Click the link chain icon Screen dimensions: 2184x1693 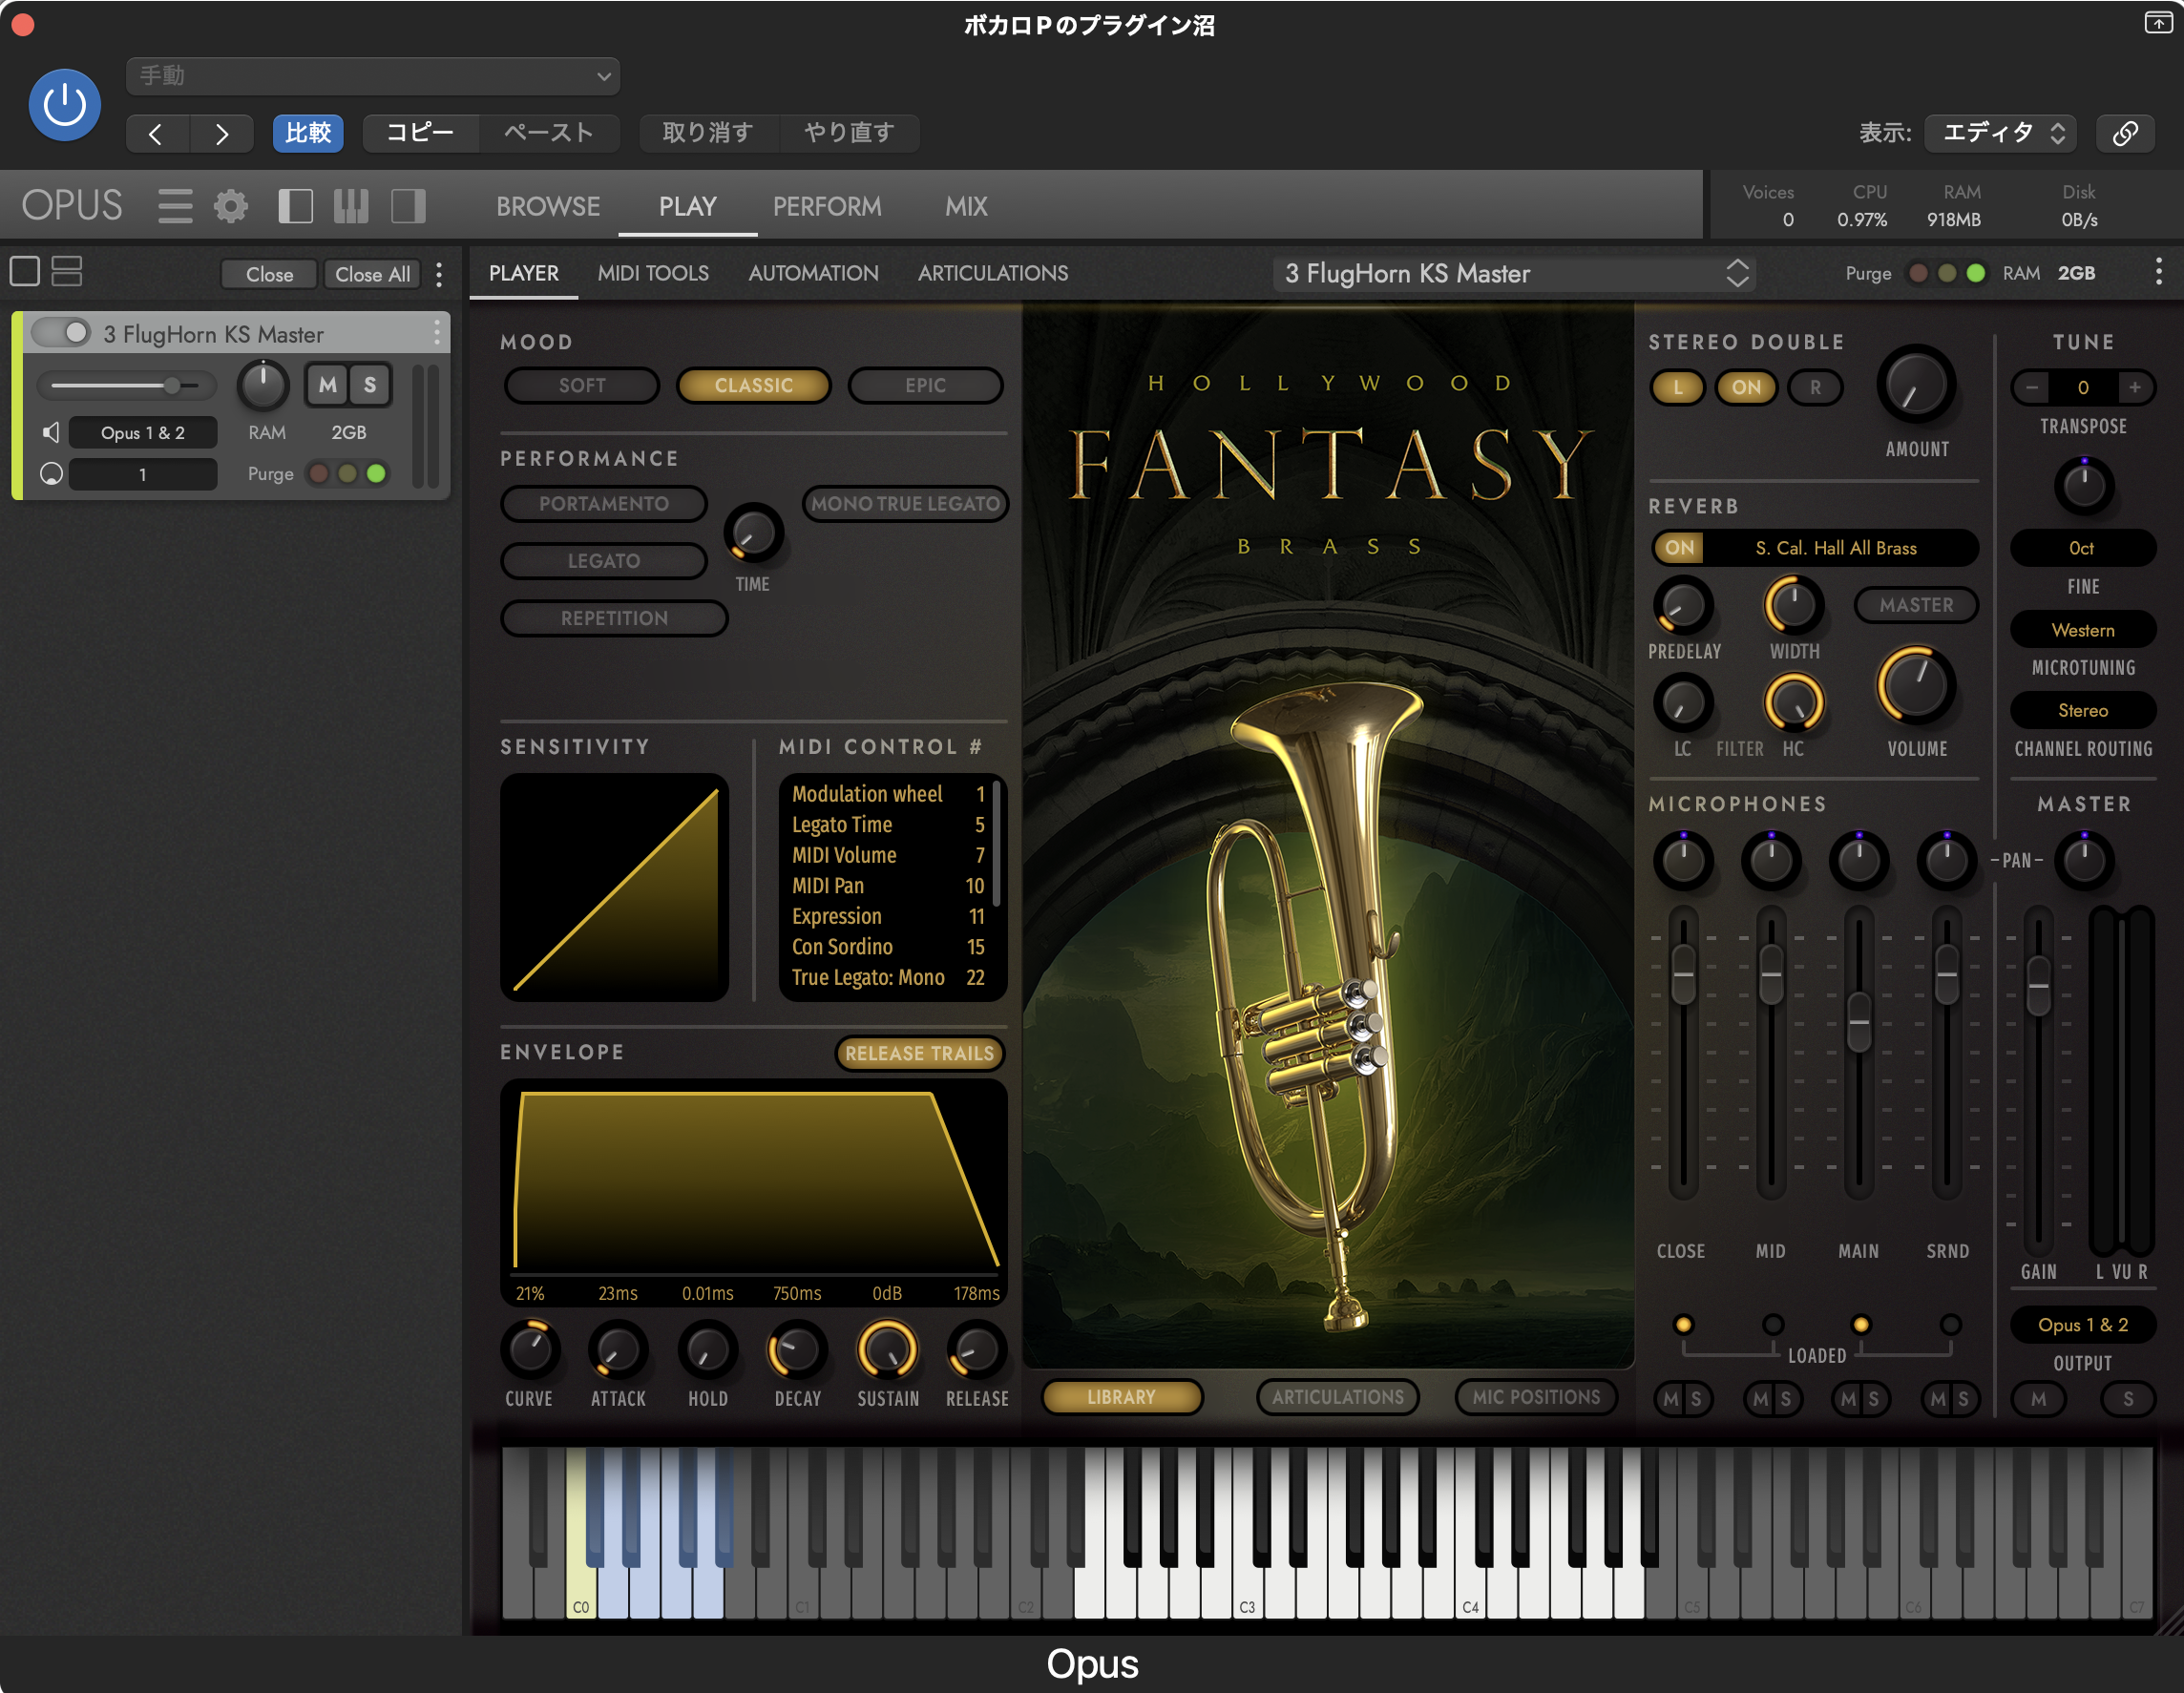[2126, 133]
